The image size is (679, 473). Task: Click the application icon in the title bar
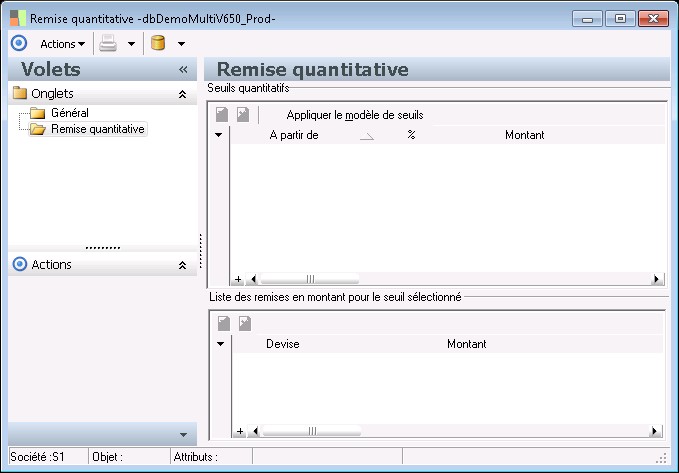coord(18,19)
